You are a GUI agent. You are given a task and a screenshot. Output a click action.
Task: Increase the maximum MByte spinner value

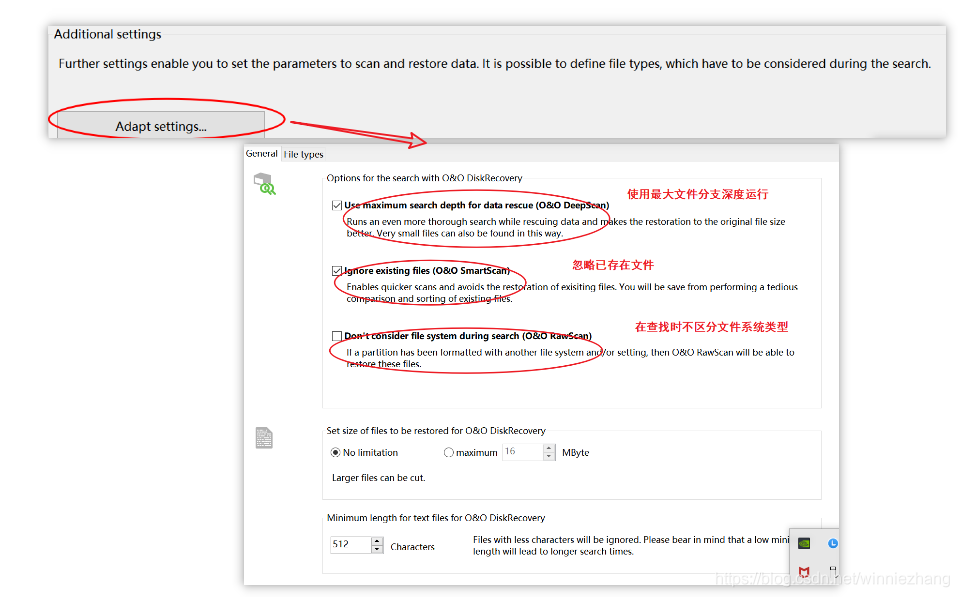click(x=549, y=448)
